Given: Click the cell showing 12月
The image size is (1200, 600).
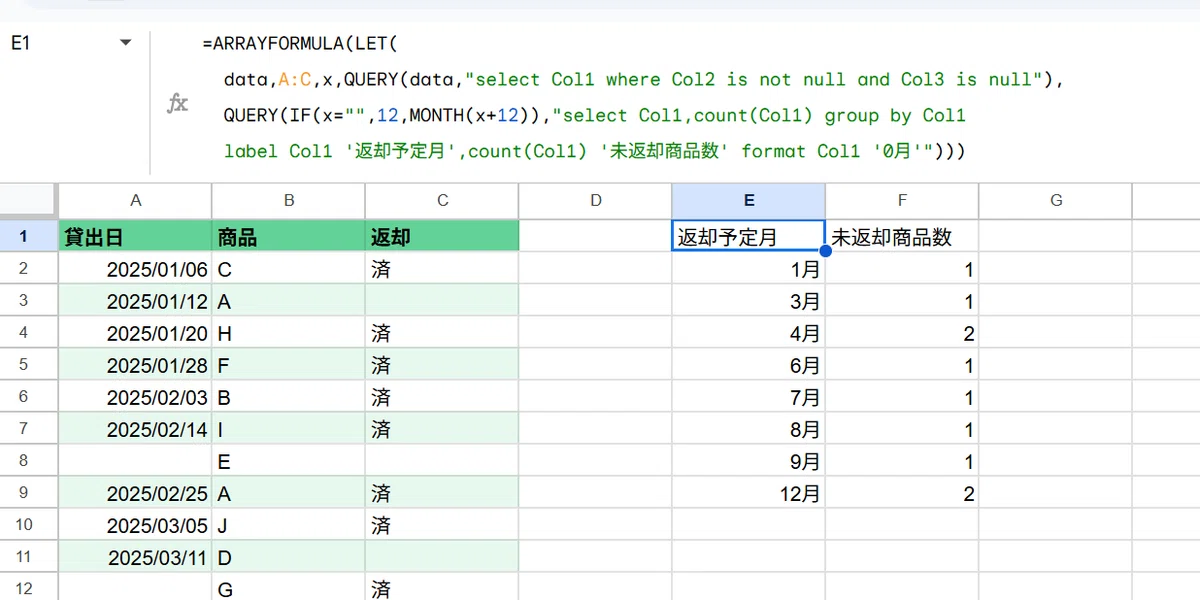Looking at the screenshot, I should pos(749,493).
